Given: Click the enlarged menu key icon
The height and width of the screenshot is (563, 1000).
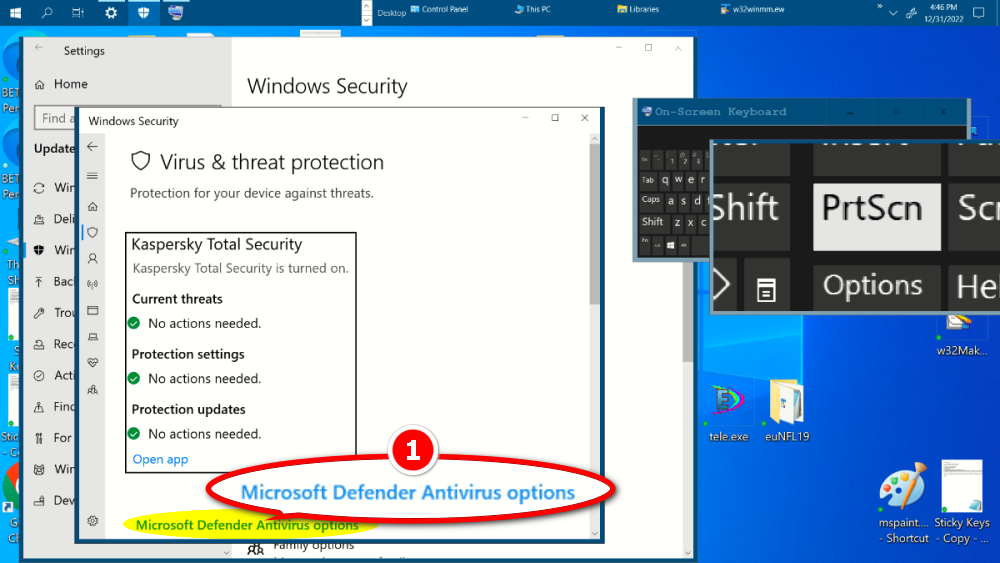Looking at the screenshot, I should point(765,288).
